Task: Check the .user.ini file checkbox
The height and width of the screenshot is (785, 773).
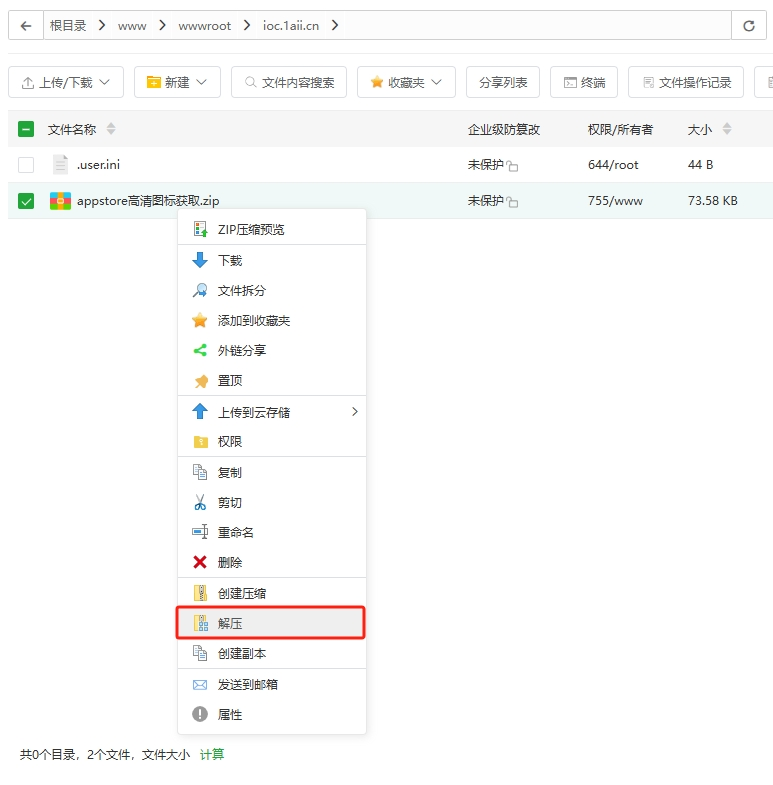Action: (26, 165)
